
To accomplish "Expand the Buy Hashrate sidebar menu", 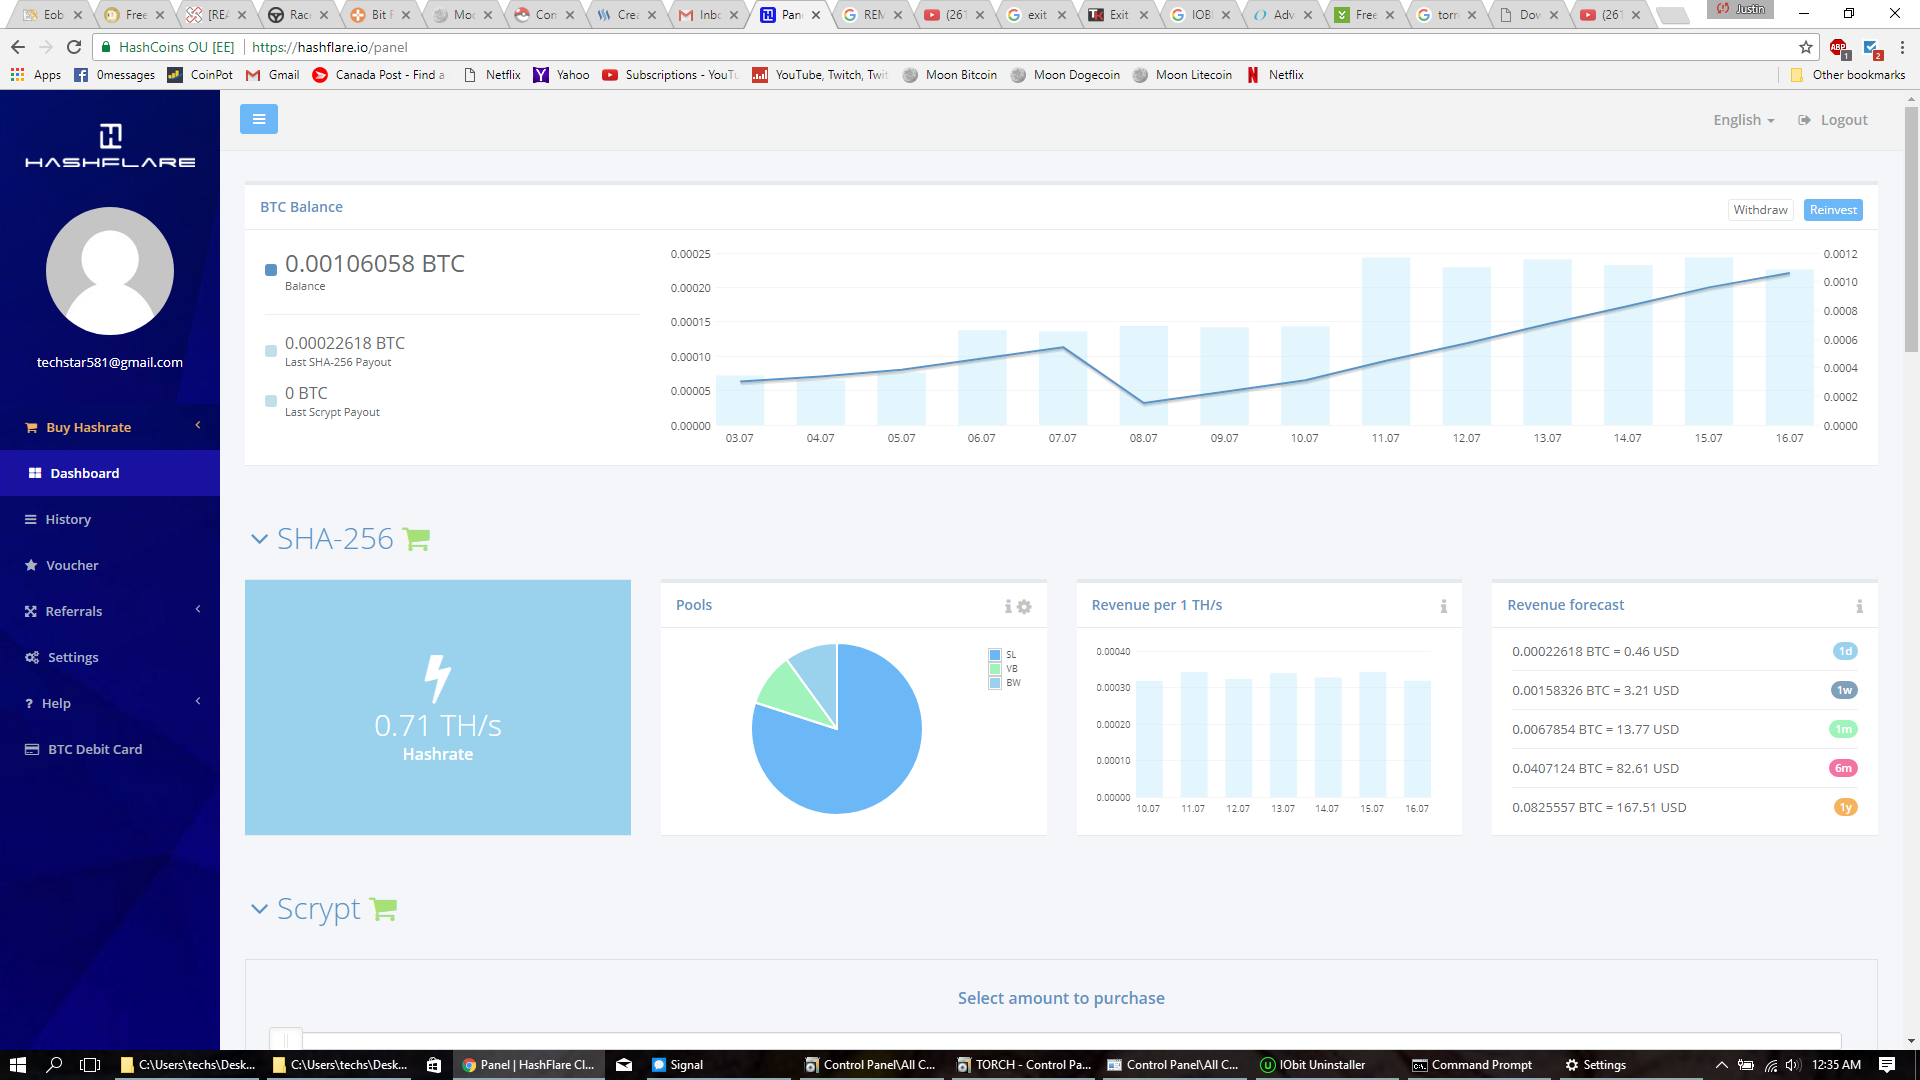I will (110, 427).
